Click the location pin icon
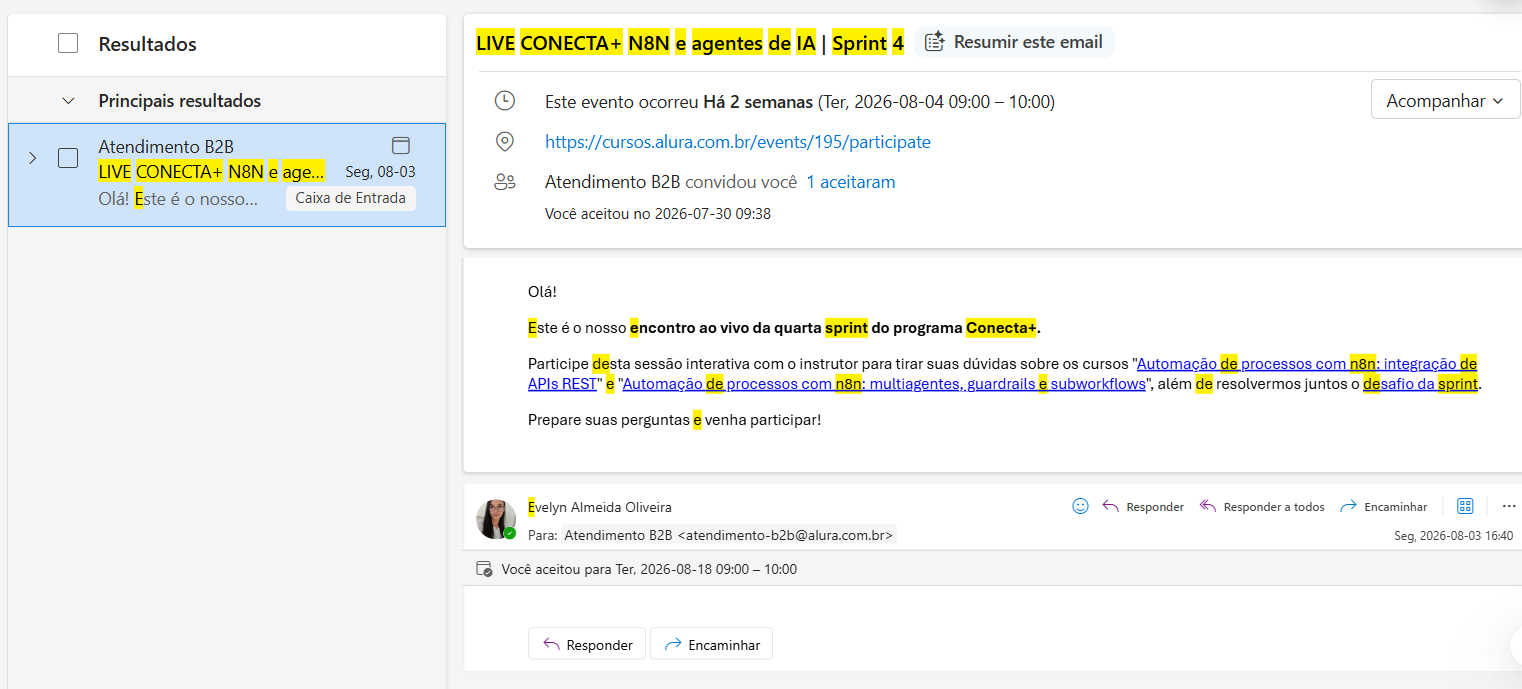 (505, 142)
